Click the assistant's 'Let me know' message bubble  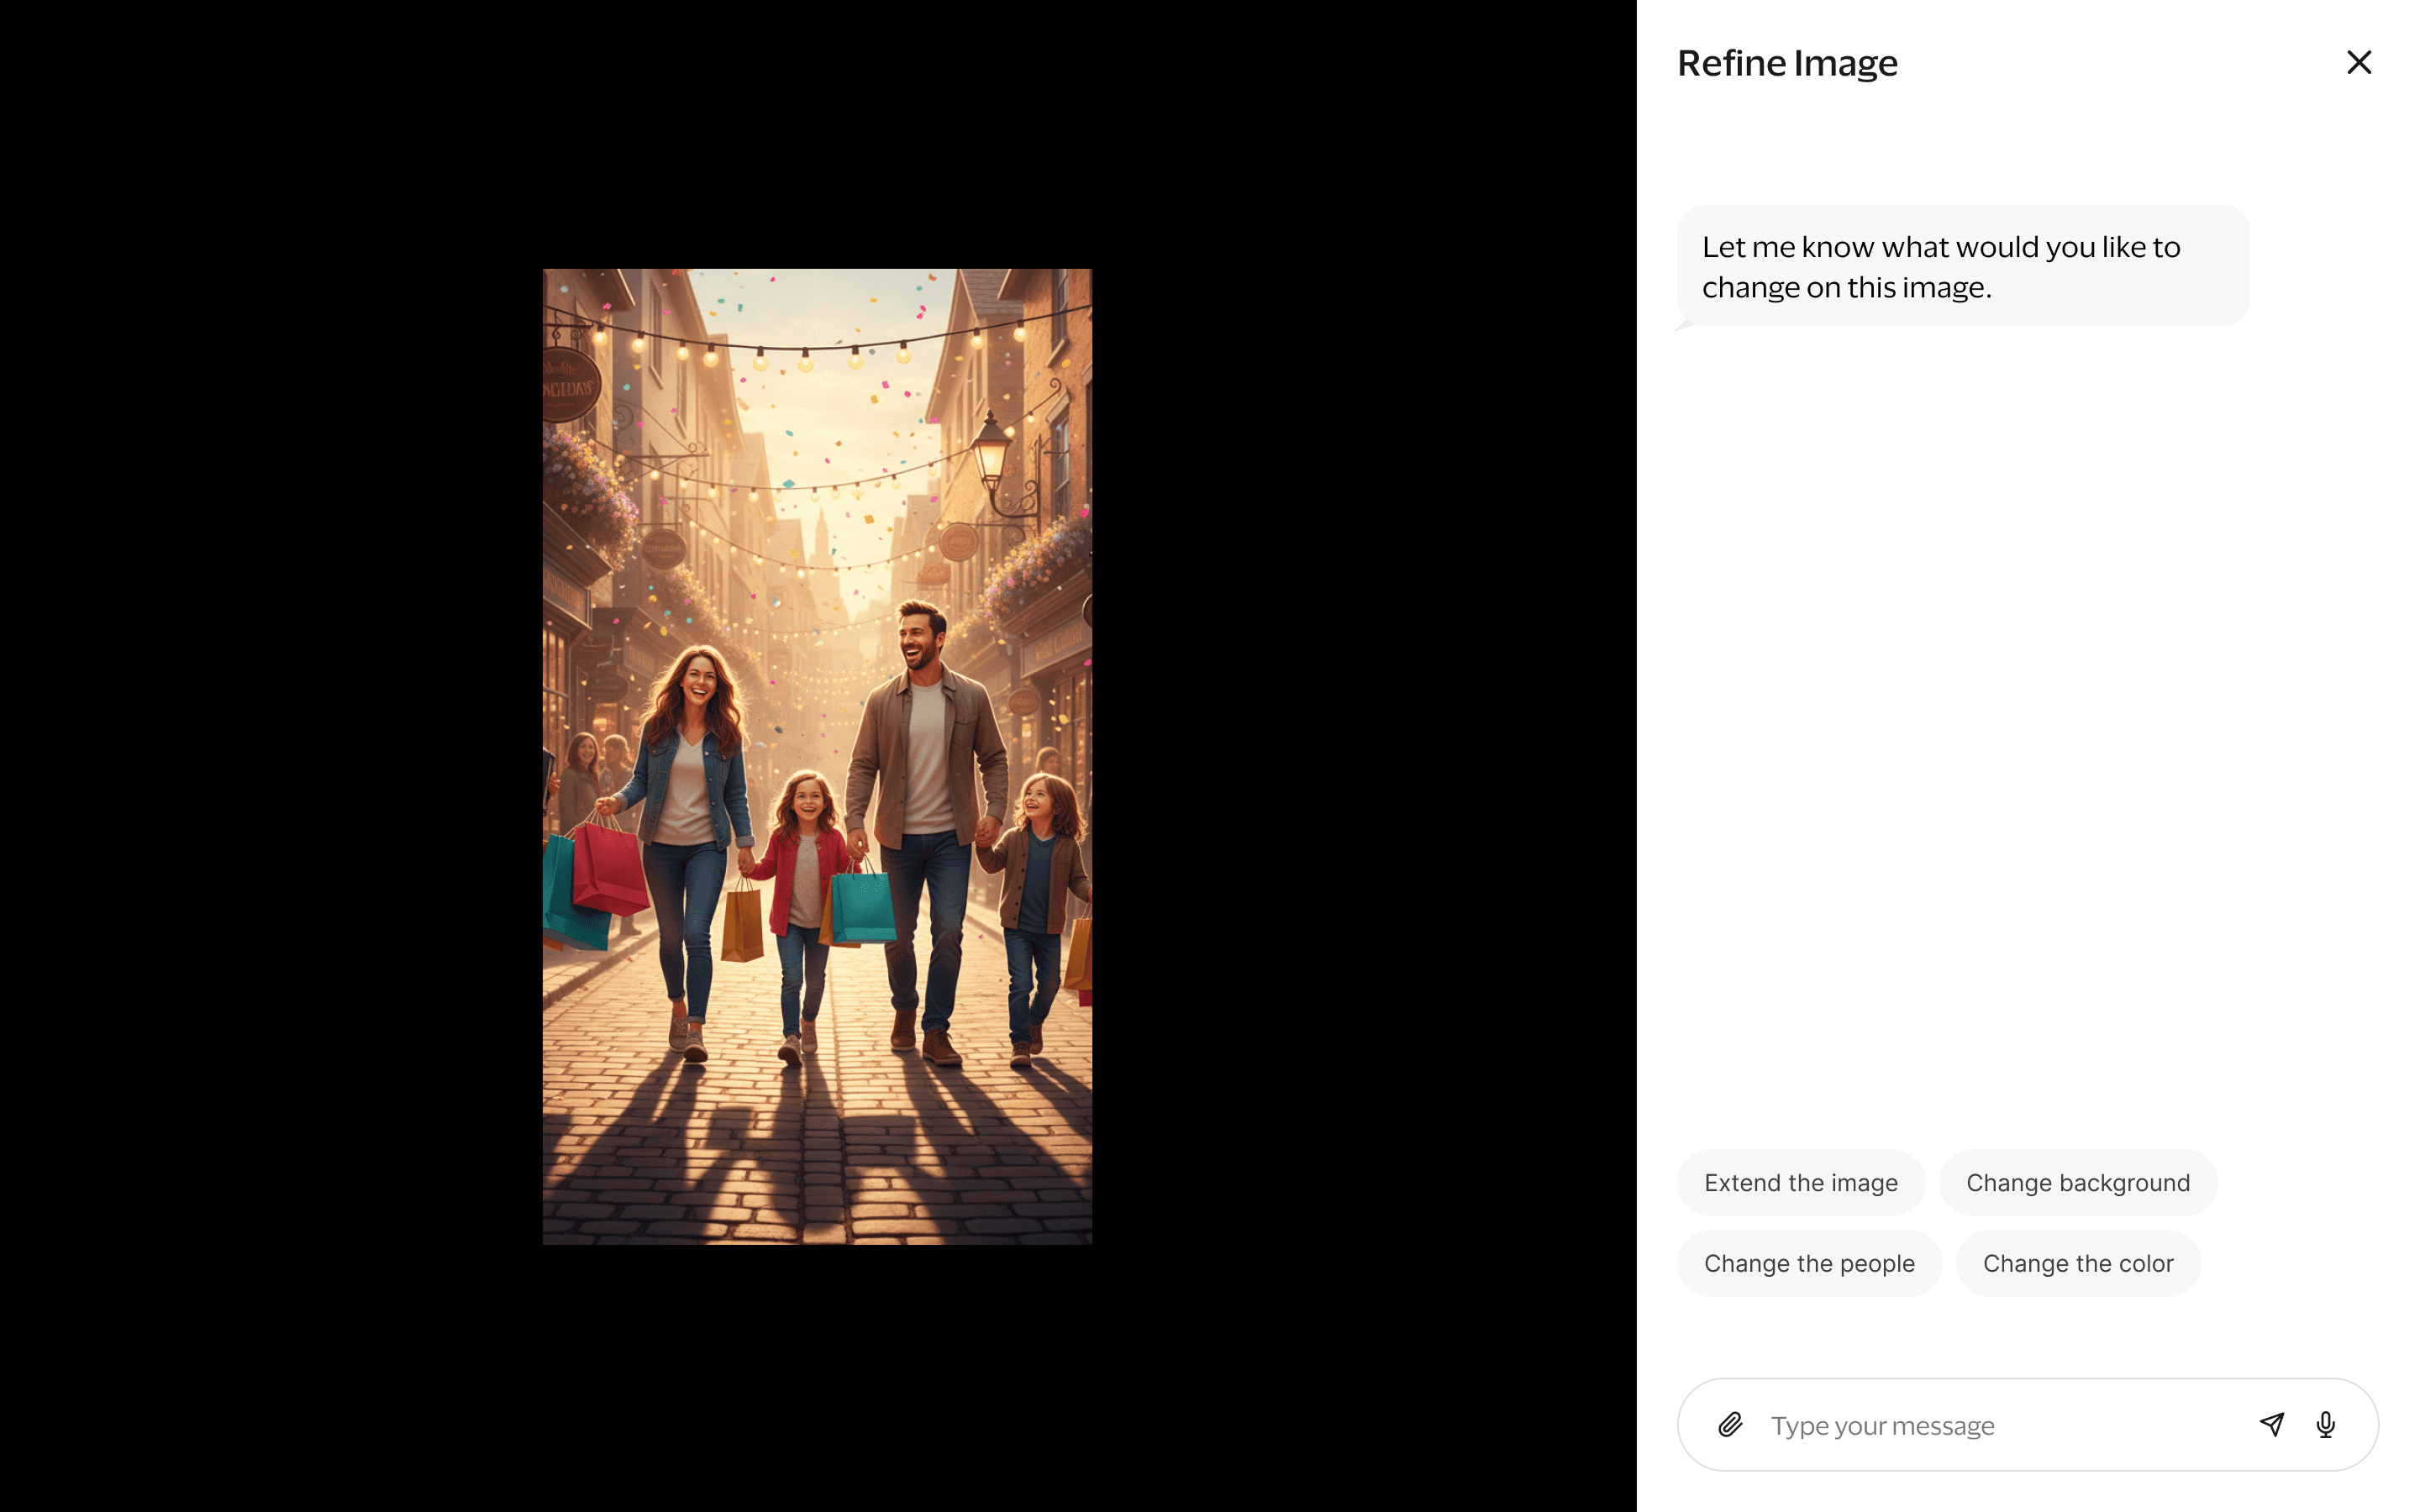[1962, 266]
